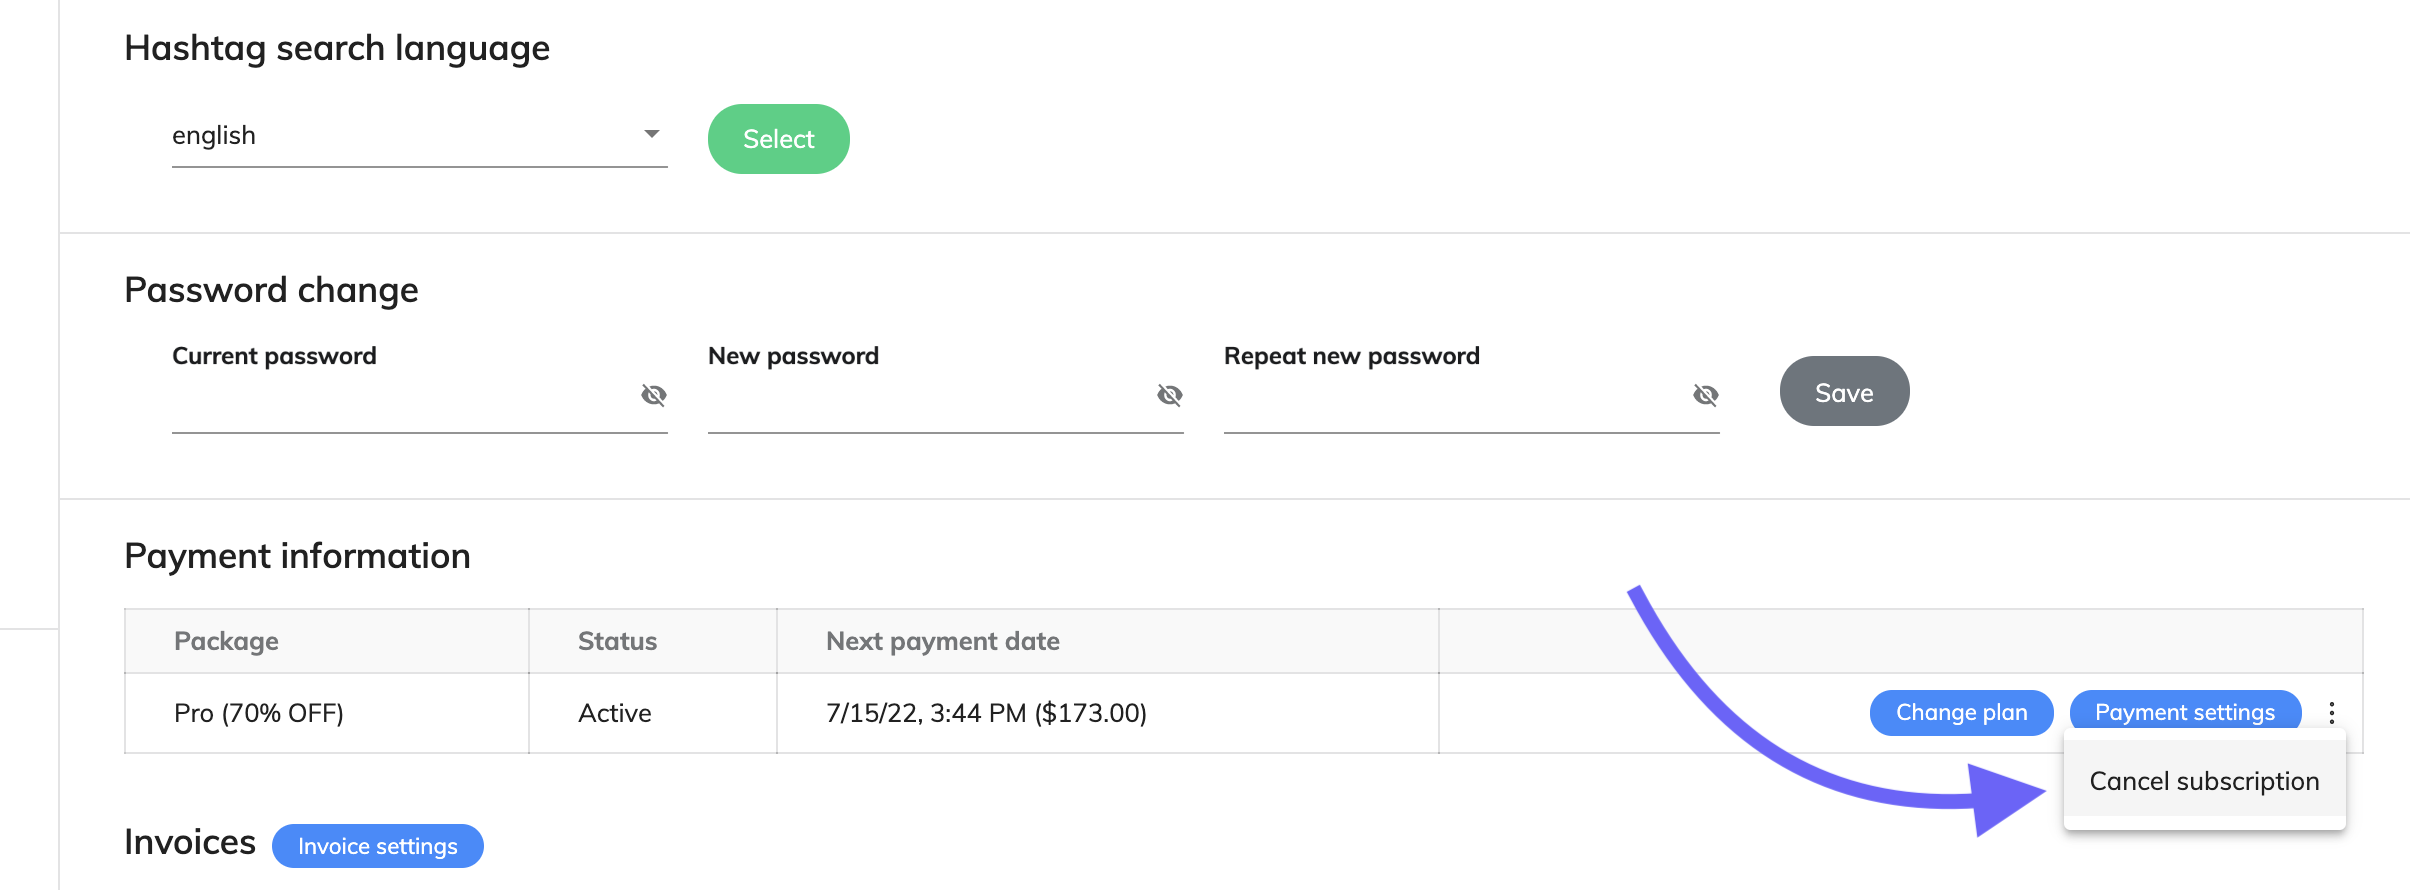Viewport: 2410px width, 890px height.
Task: Reveal the repeat new password field
Action: click(x=1706, y=395)
